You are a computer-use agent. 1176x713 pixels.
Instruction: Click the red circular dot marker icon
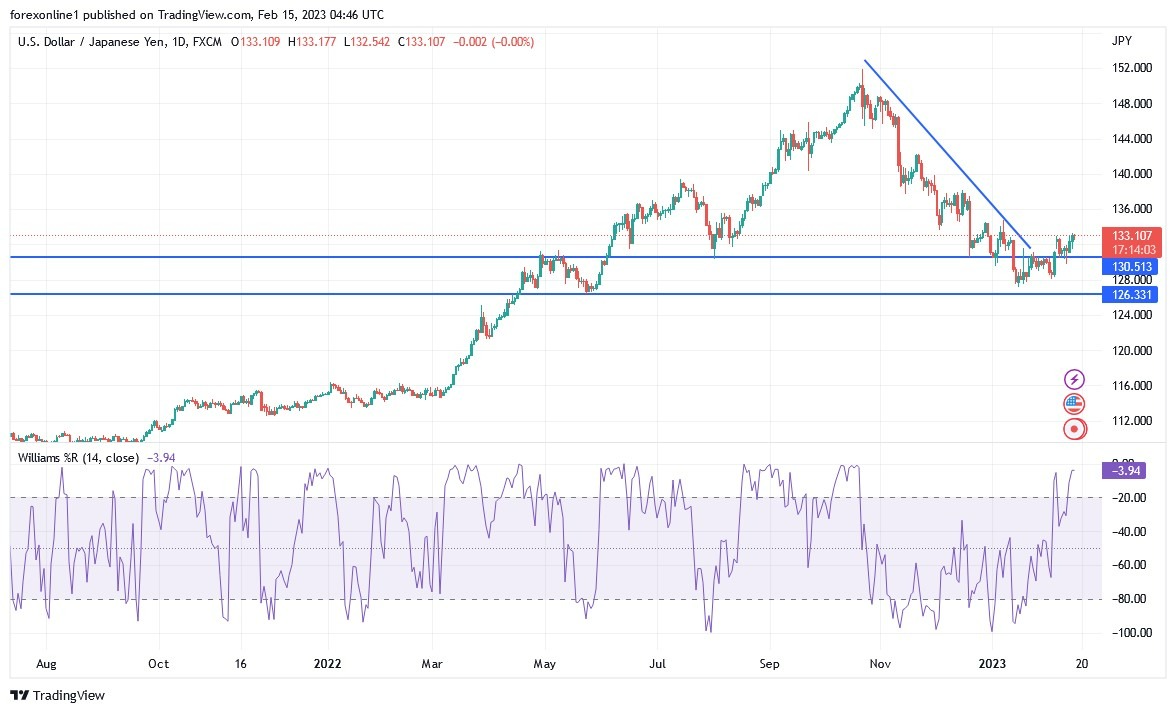(1074, 428)
